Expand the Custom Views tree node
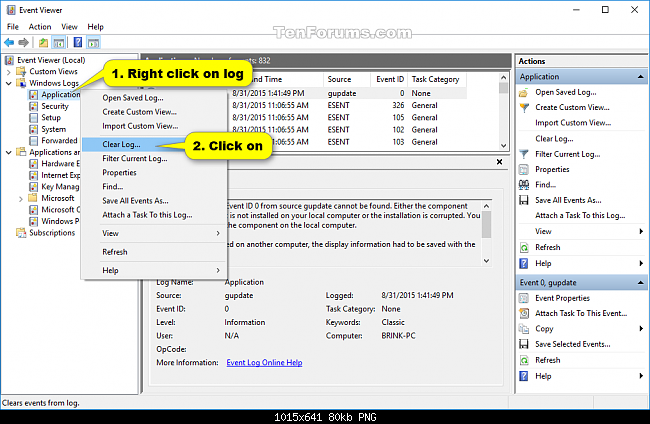650x424 pixels. coord(9,71)
